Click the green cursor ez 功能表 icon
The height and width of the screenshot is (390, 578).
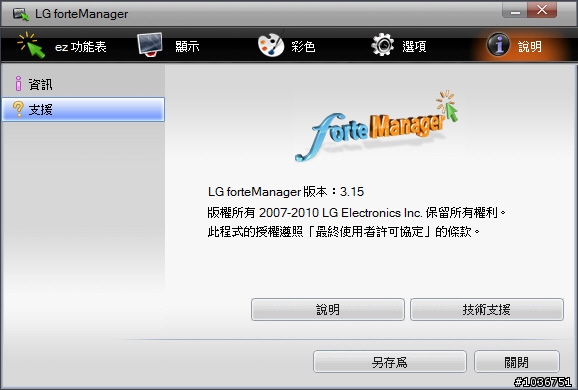pyautogui.click(x=31, y=45)
